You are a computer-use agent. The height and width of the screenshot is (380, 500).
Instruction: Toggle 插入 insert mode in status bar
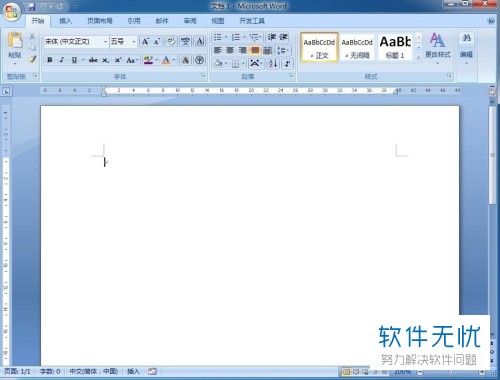(133, 371)
